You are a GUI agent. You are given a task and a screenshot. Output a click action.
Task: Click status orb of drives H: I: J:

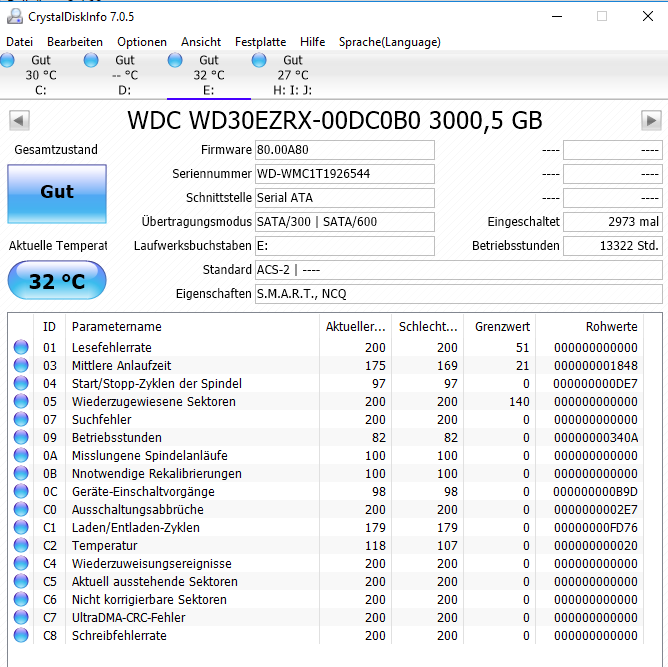[259, 60]
